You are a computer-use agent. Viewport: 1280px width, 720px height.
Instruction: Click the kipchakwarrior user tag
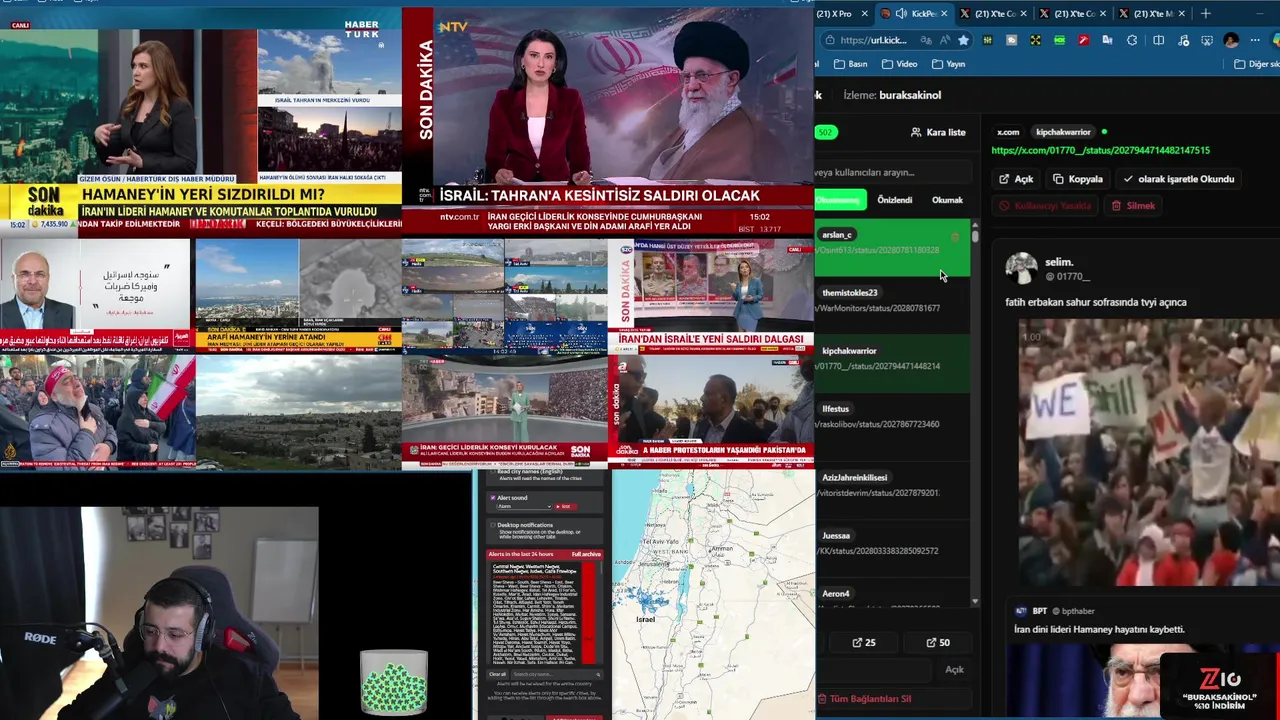pyautogui.click(x=1063, y=132)
